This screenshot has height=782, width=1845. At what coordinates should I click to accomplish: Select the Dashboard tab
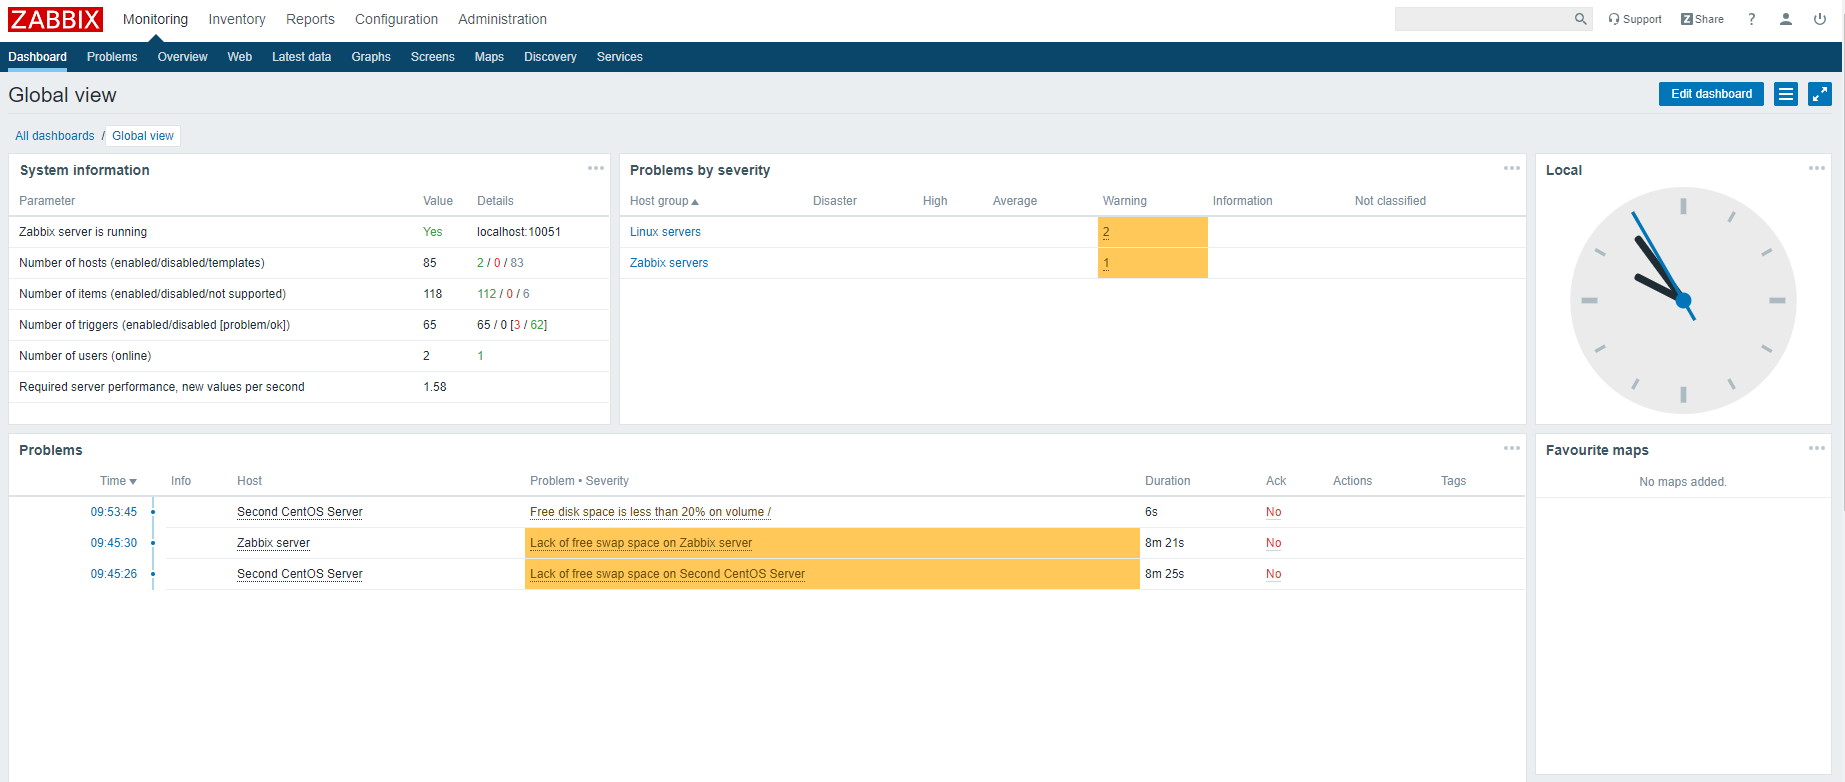click(x=38, y=57)
